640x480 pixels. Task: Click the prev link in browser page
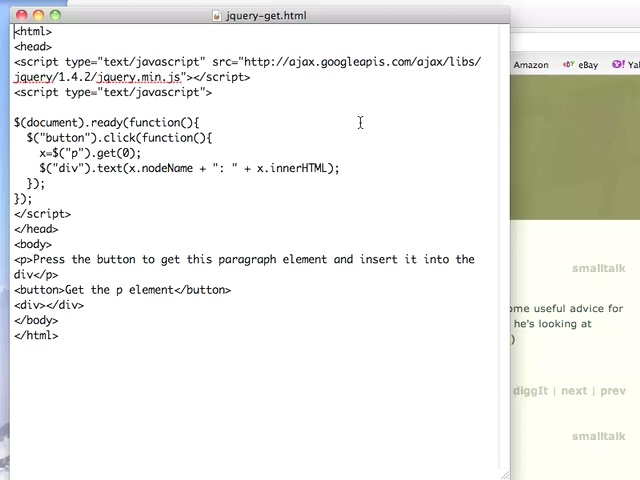(613, 391)
